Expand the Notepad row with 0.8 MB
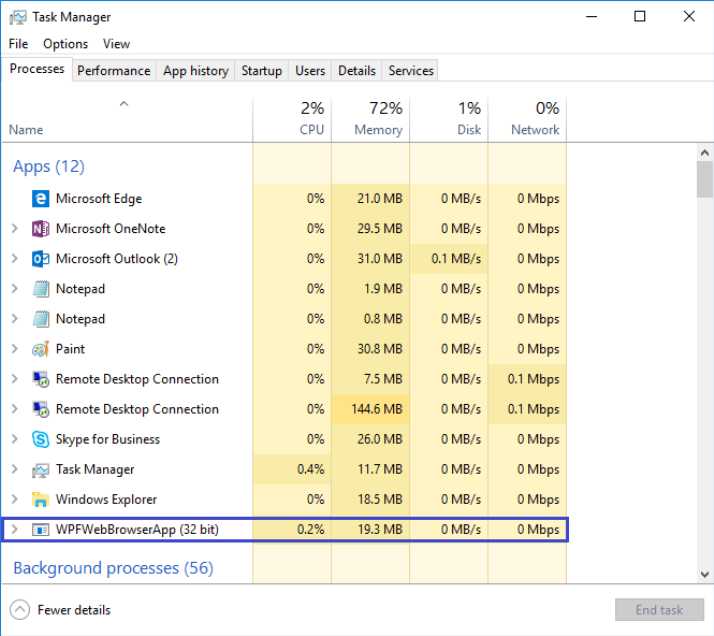714x636 pixels. [x=15, y=319]
